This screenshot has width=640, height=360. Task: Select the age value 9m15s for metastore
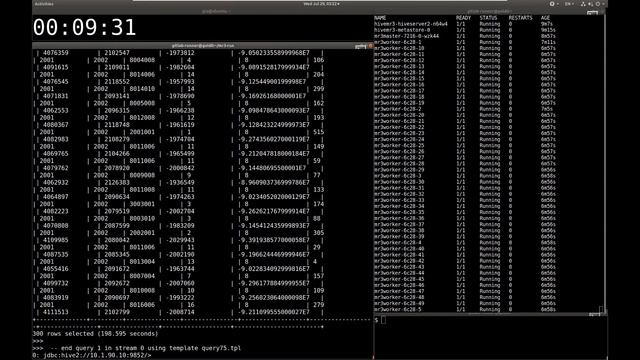coord(548,30)
